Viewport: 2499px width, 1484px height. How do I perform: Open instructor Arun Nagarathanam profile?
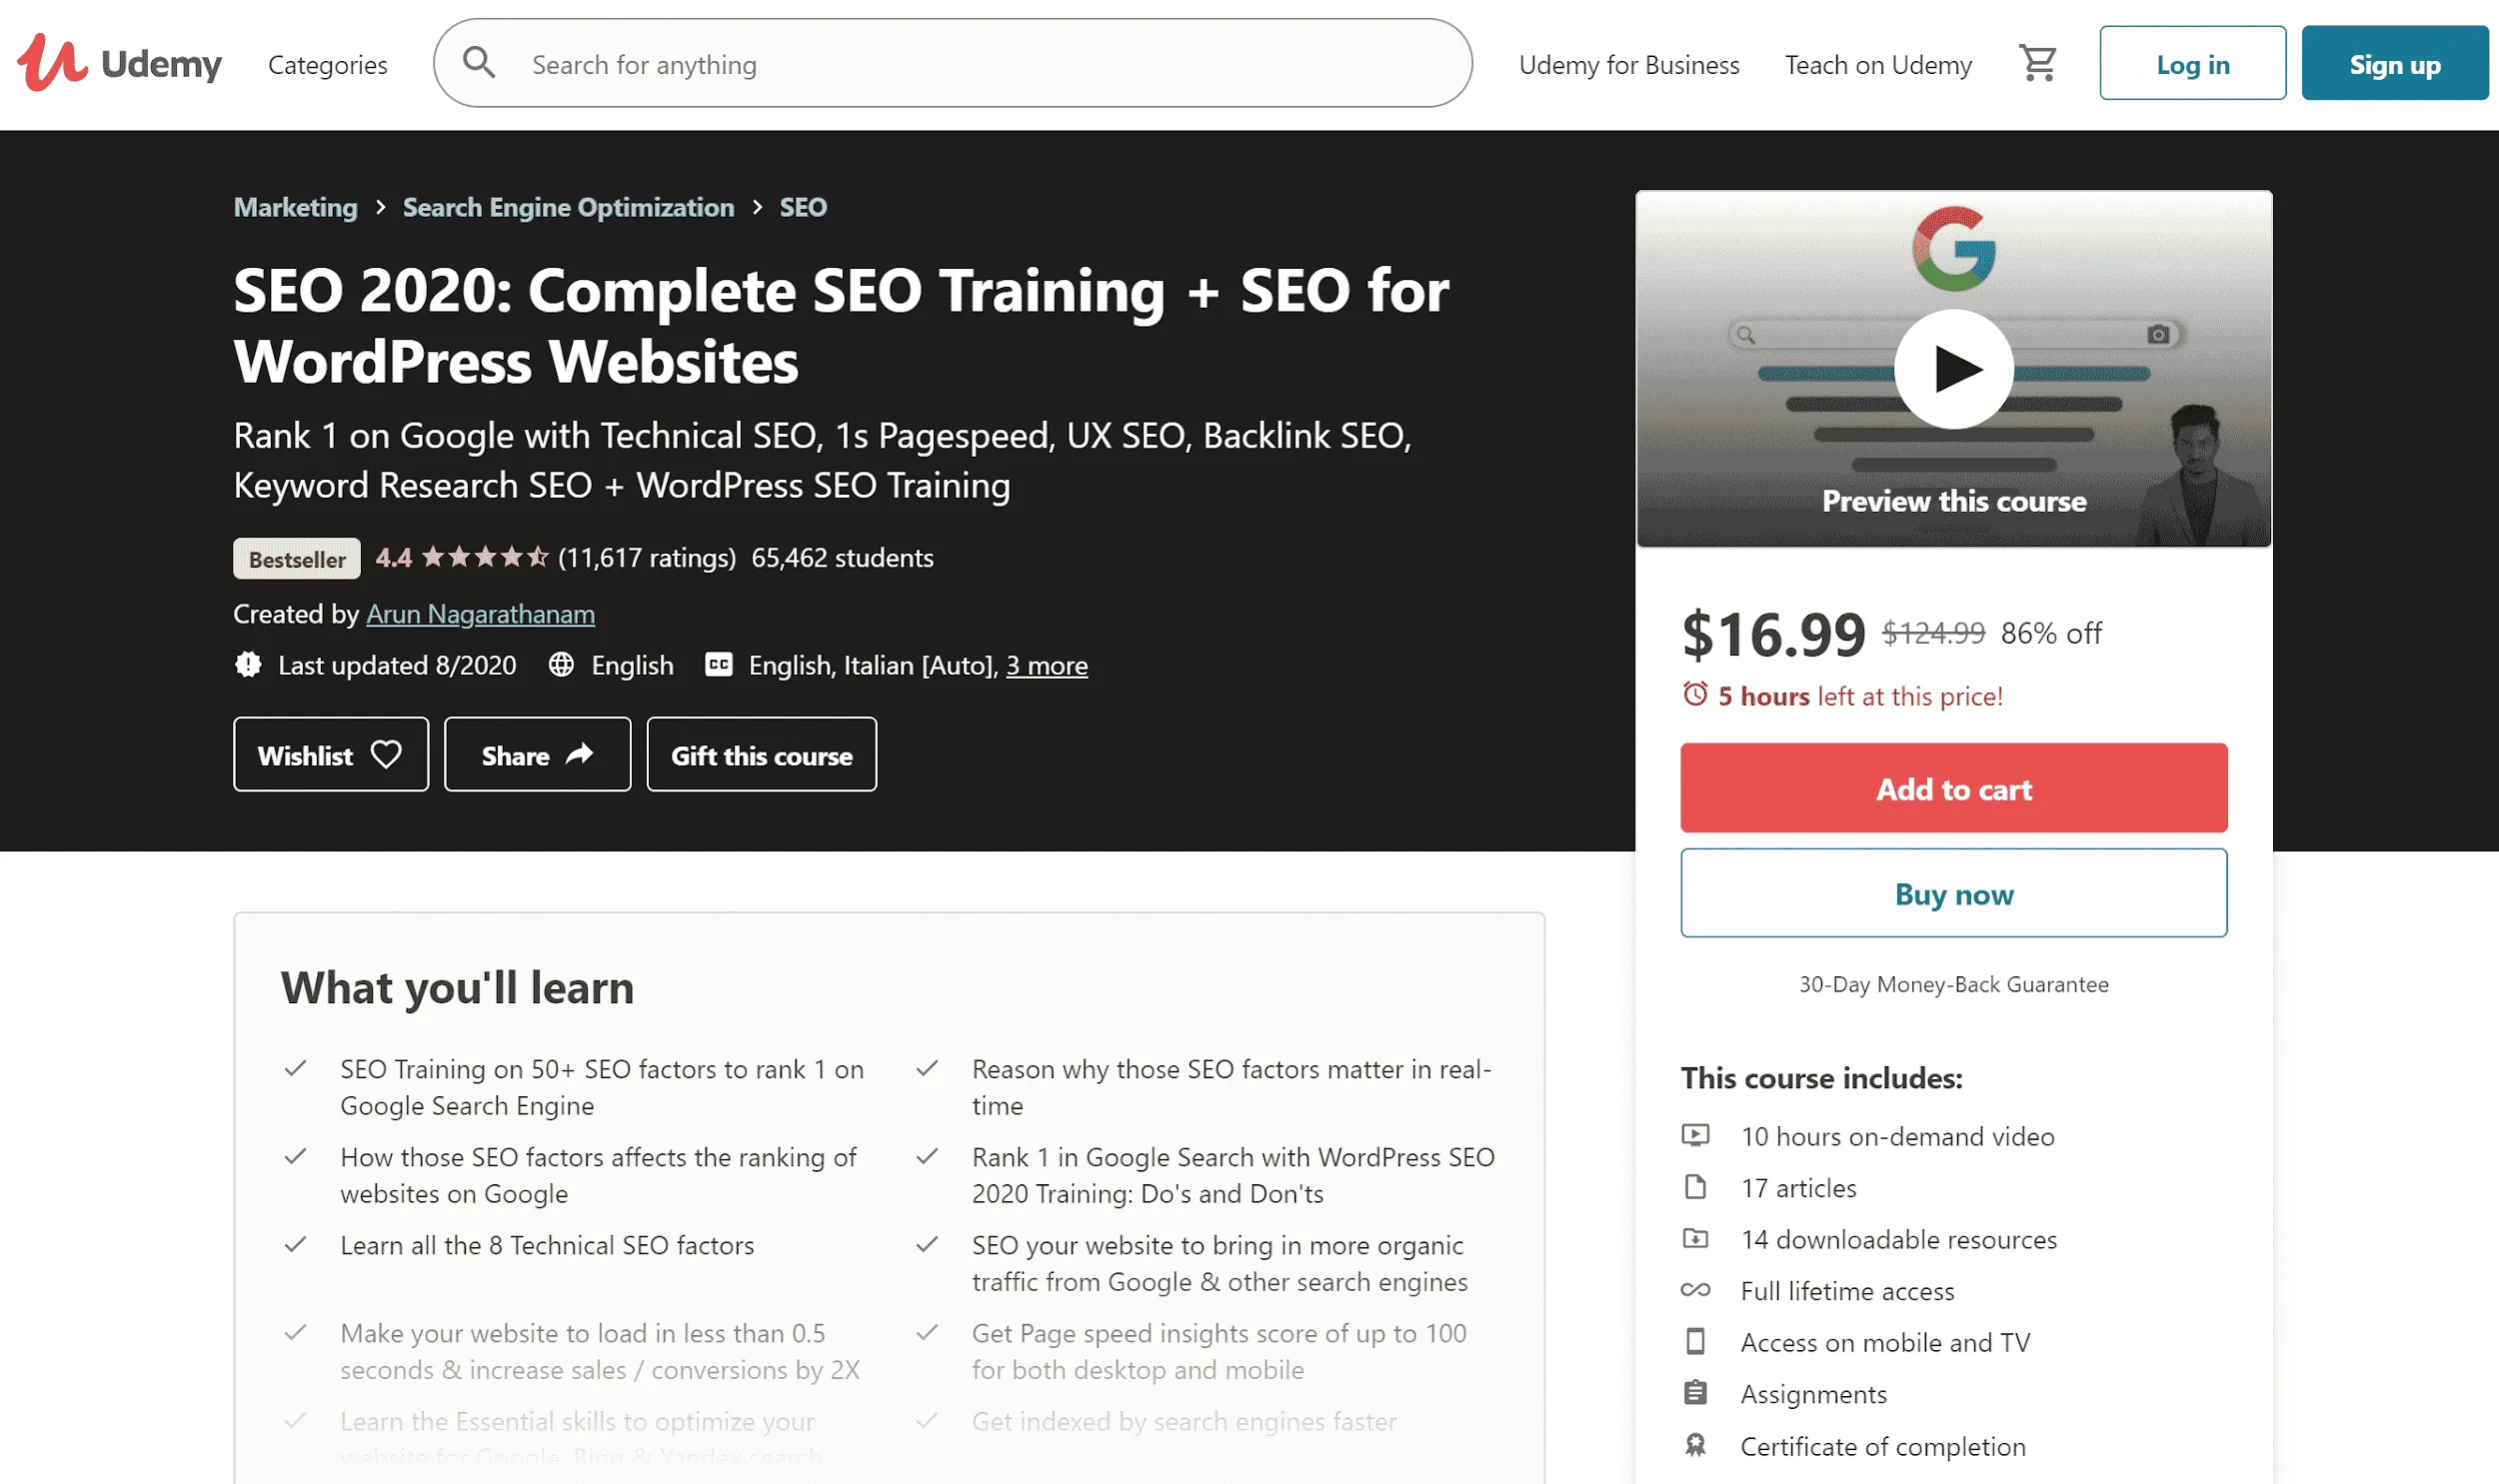coord(480,613)
